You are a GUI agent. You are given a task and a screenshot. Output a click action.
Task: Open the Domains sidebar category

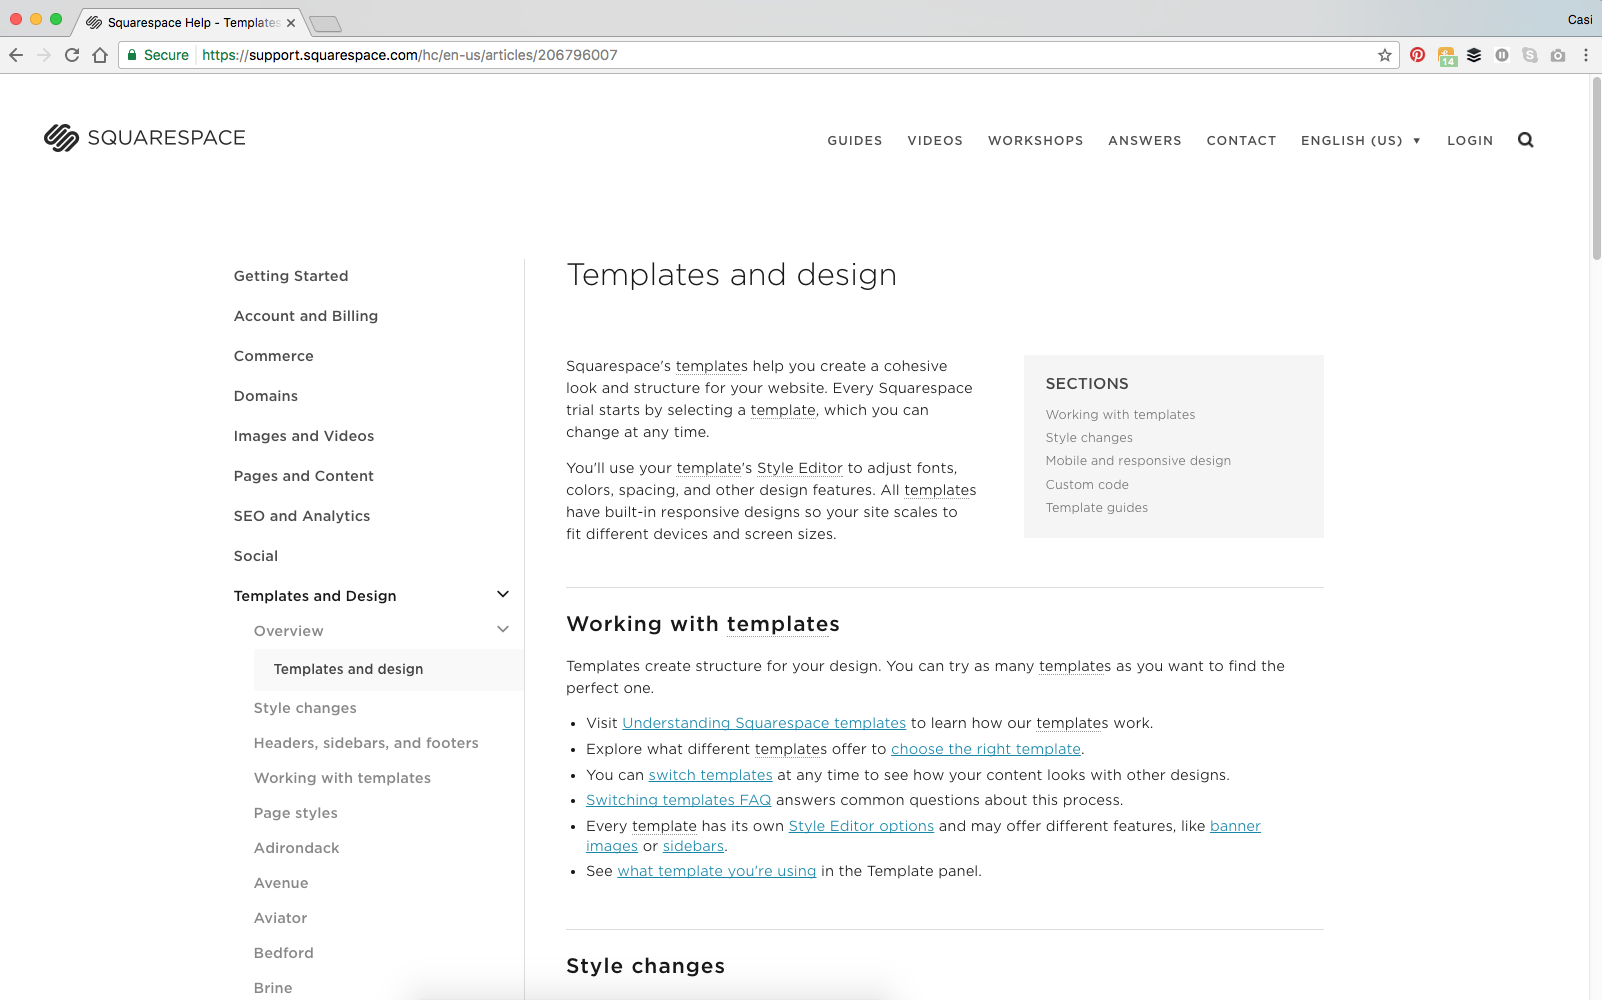tap(266, 396)
